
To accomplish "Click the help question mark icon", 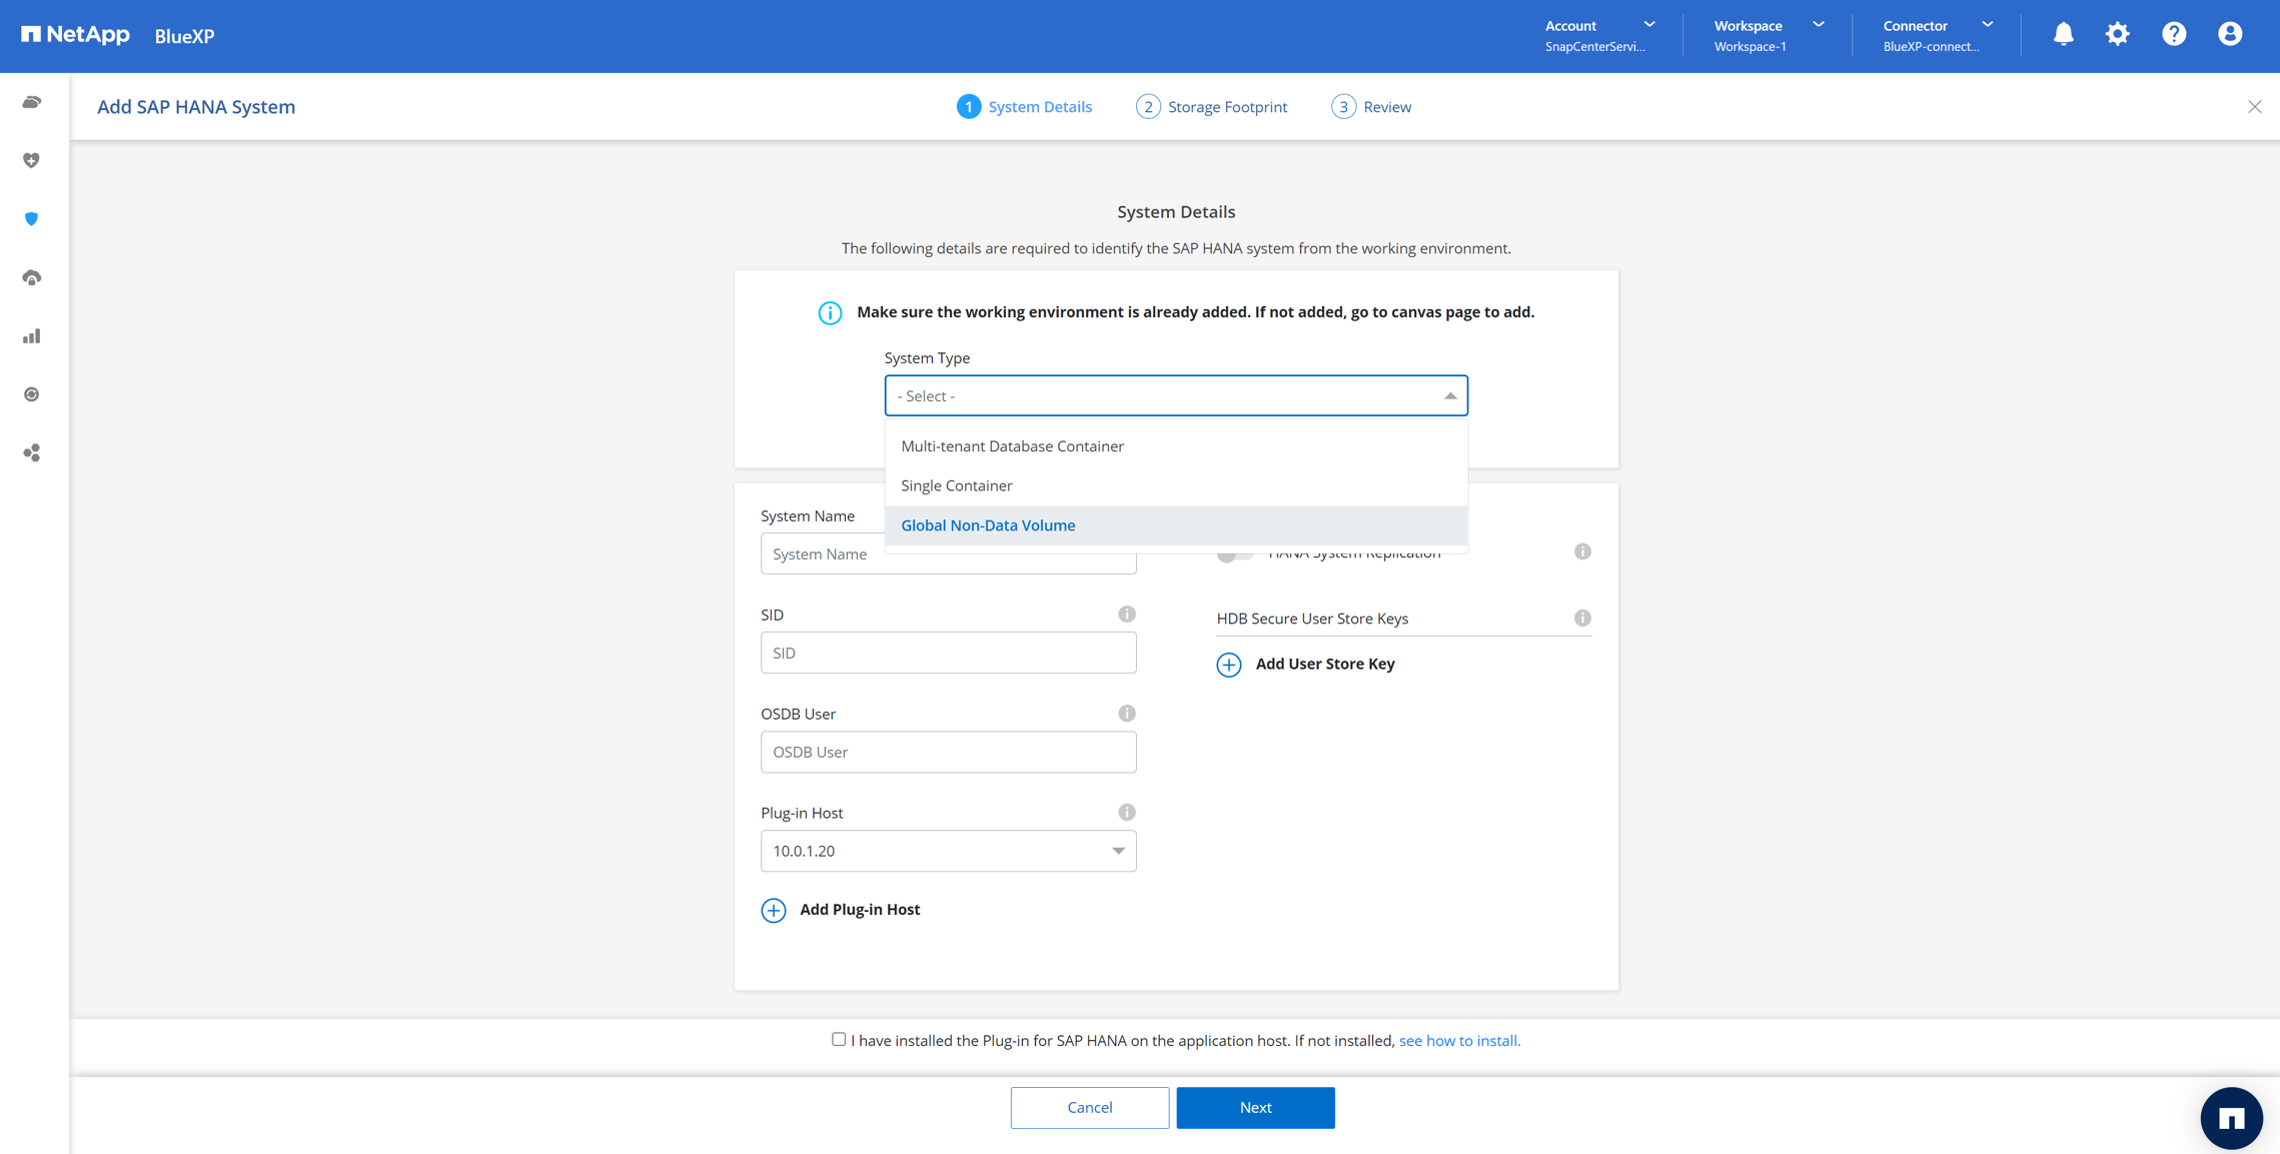I will [x=2173, y=34].
